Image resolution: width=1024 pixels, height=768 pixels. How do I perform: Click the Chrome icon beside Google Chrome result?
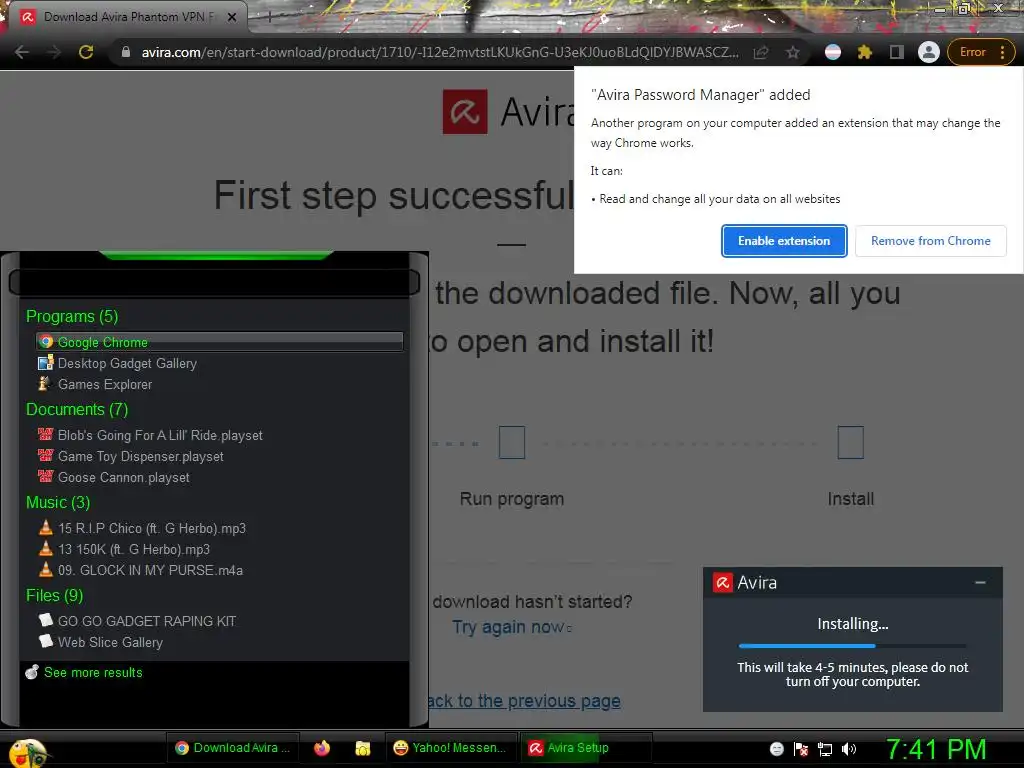[x=46, y=341]
